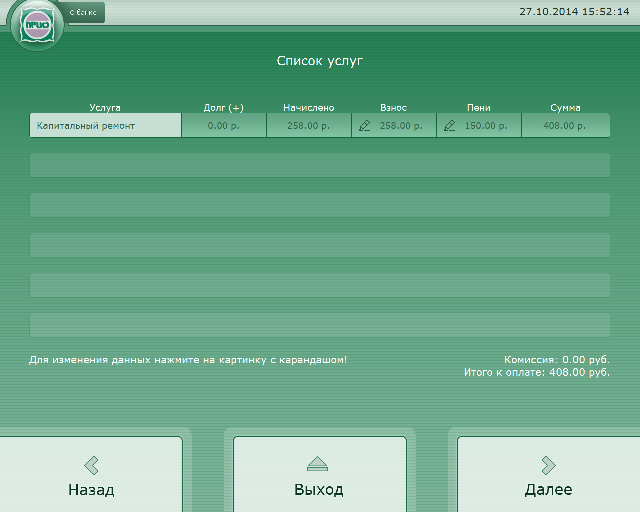Select the Капитальный ремонт service row
The width and height of the screenshot is (640, 512).
pos(105,126)
